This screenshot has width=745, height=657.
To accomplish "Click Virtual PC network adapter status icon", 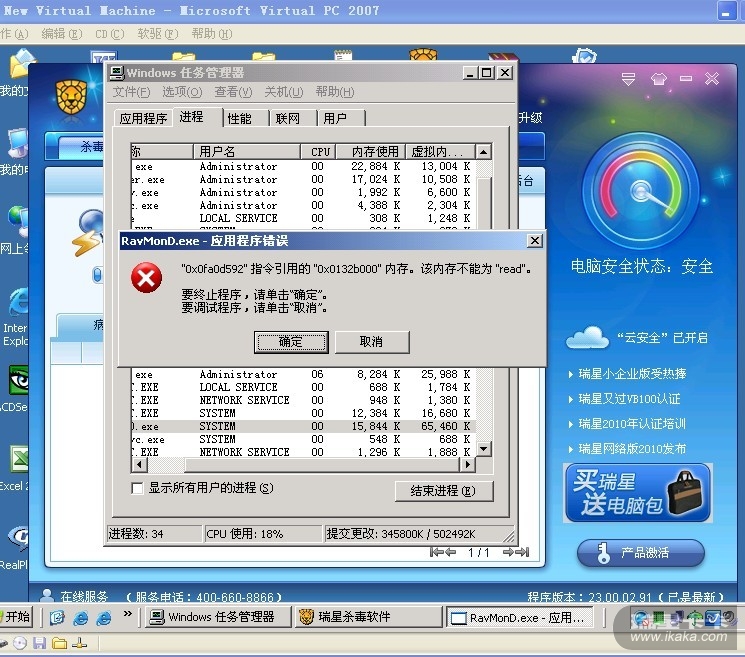I will (79, 643).
